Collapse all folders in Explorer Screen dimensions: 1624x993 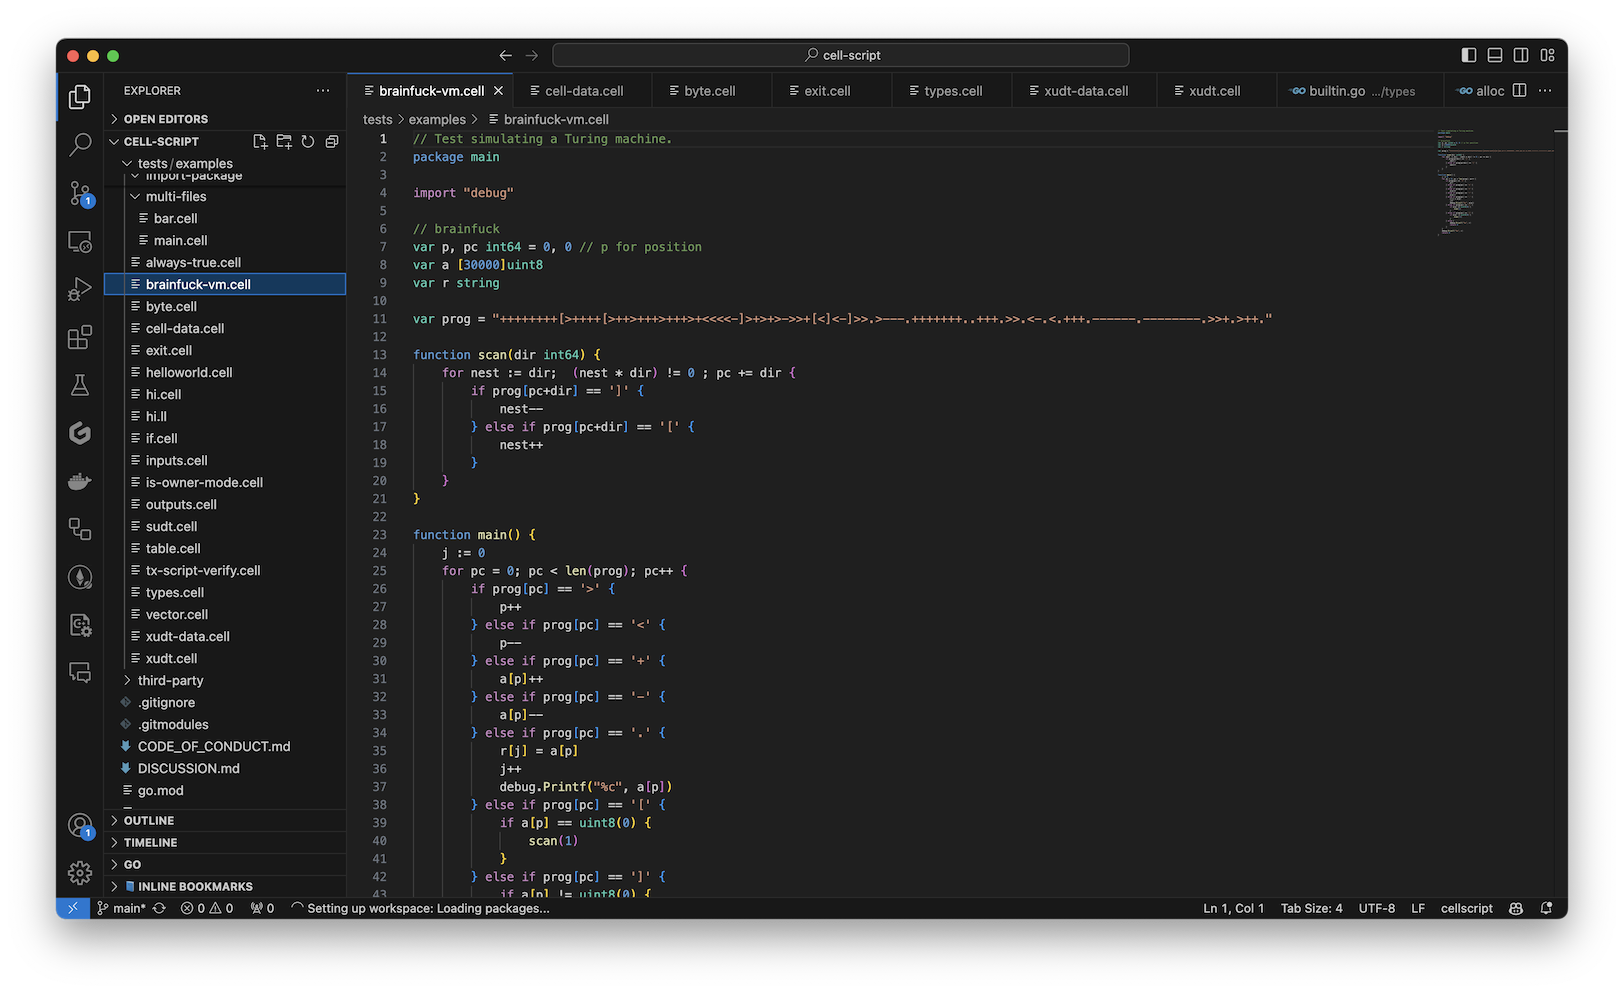tap(332, 142)
